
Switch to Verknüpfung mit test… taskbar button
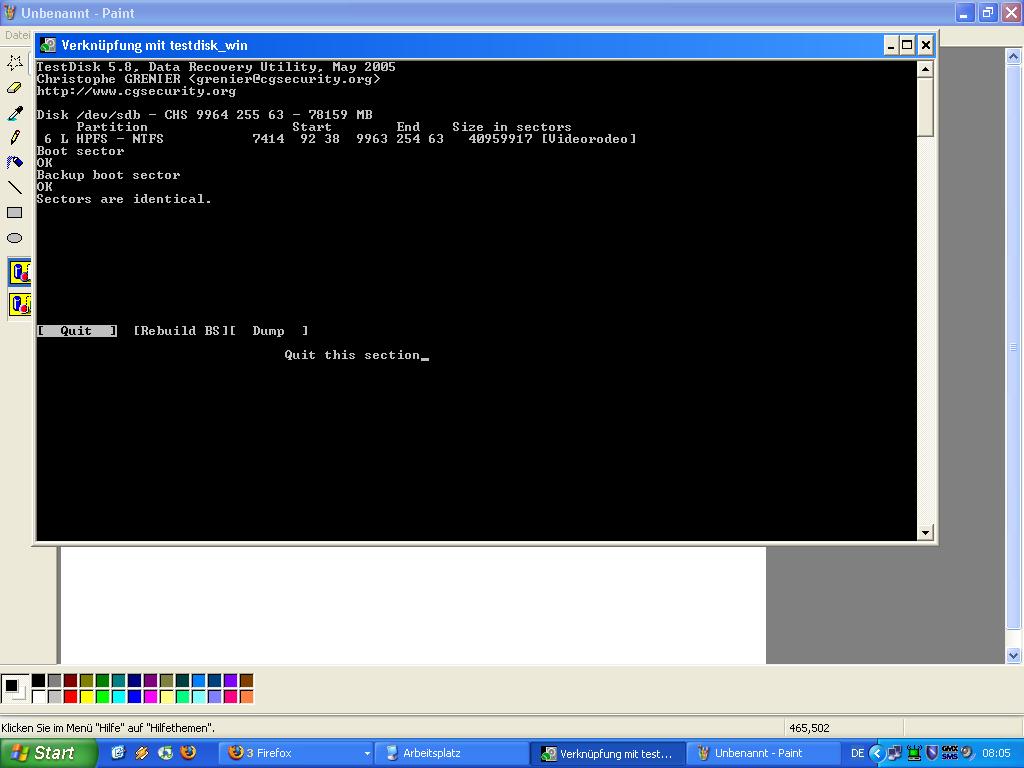click(x=607, y=753)
